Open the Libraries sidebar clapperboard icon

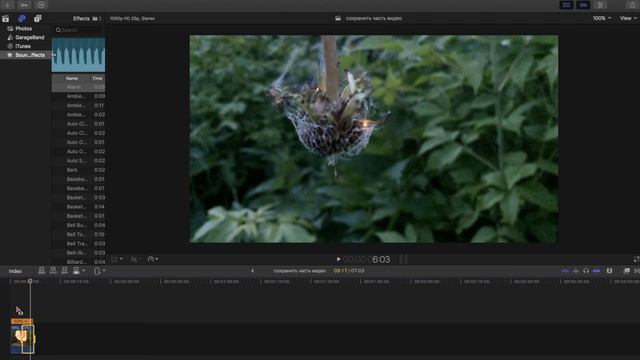[5, 19]
